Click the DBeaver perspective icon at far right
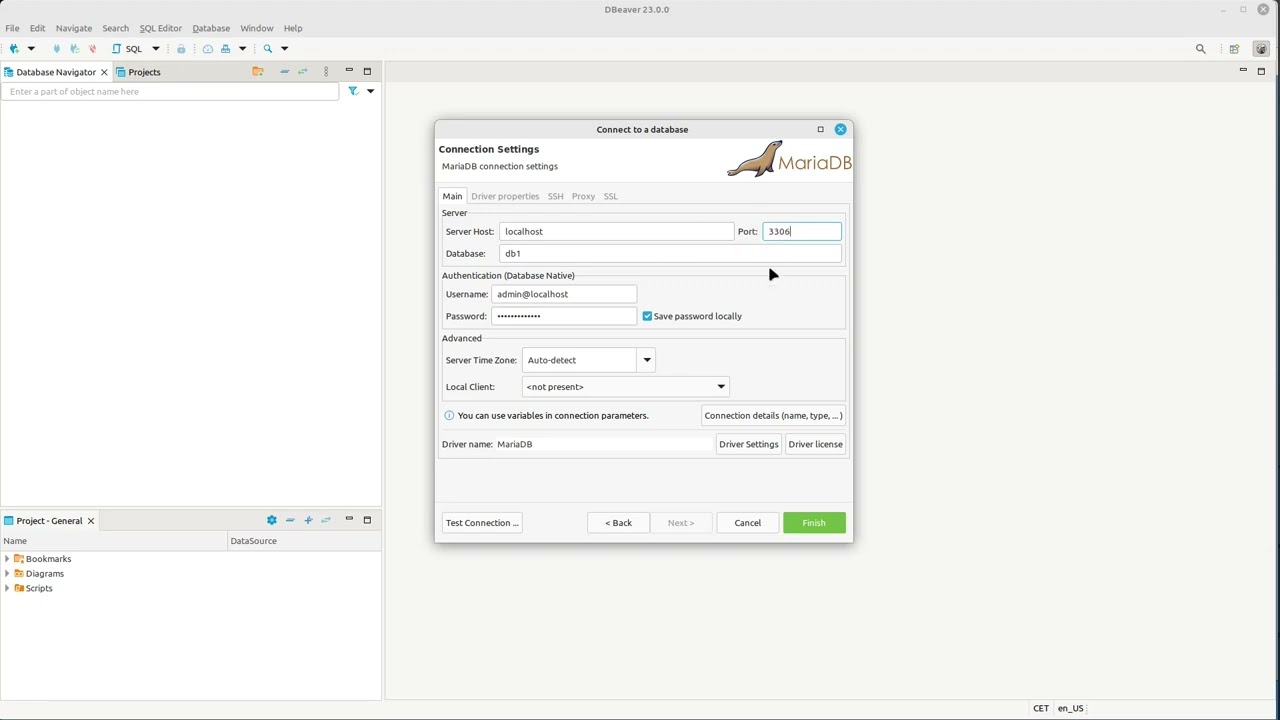 [1261, 48]
